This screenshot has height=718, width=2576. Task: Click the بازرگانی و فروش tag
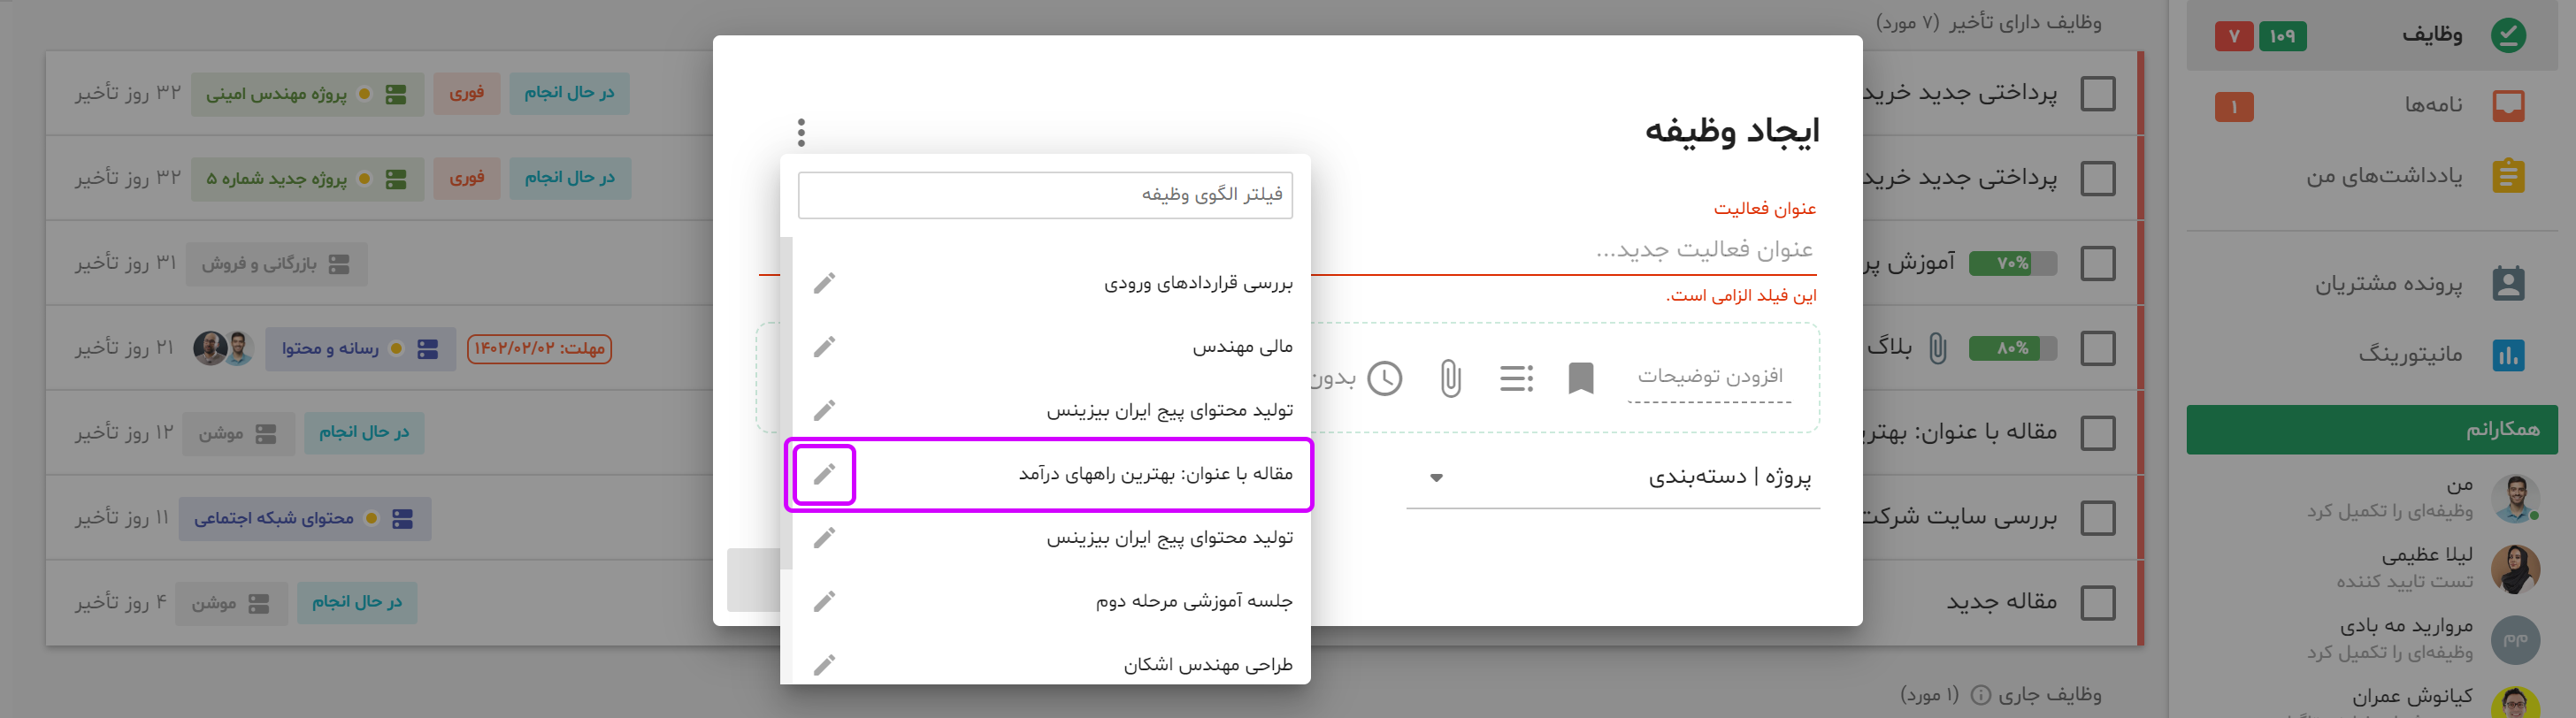276,264
